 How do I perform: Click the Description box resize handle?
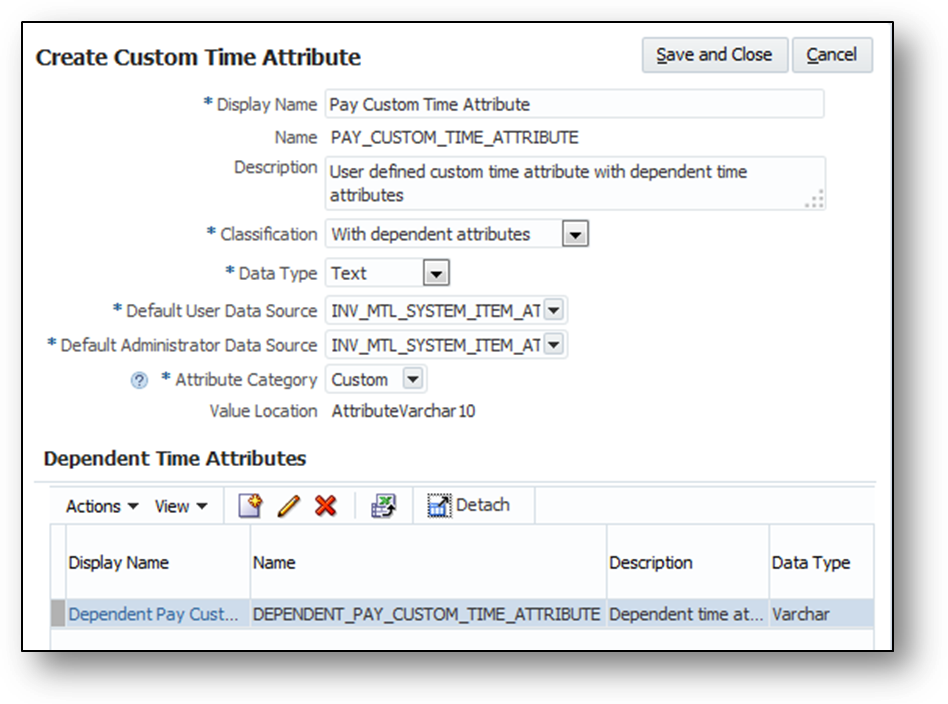(815, 199)
